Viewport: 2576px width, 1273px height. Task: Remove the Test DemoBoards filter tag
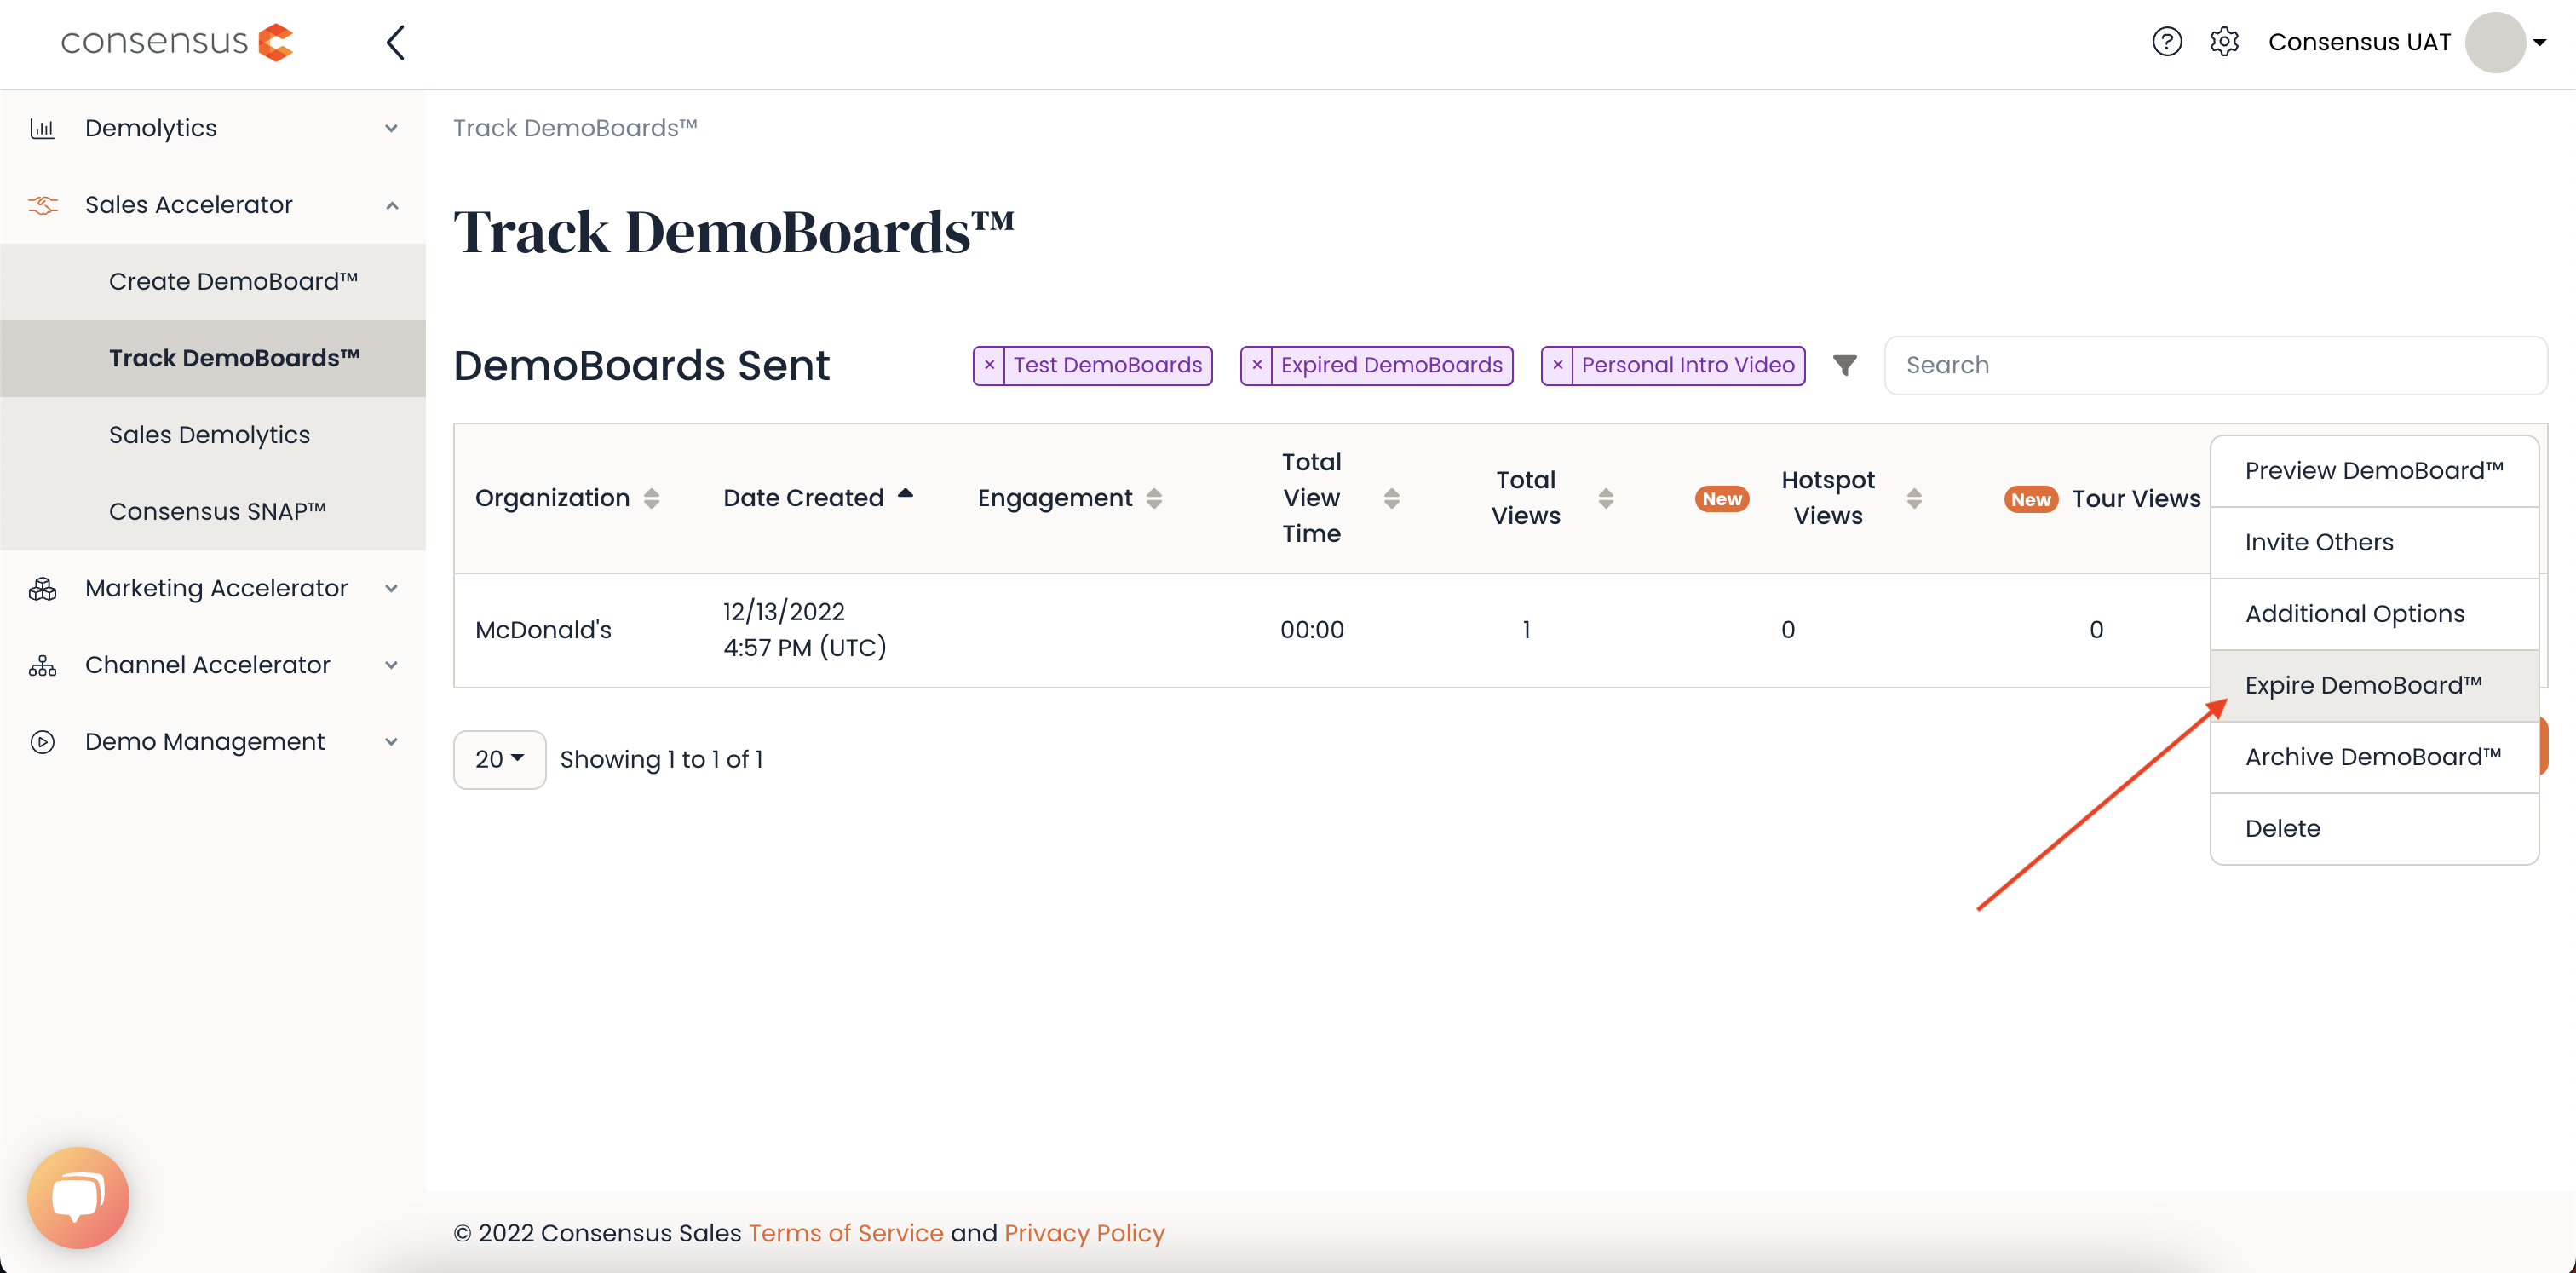pyautogui.click(x=989, y=365)
